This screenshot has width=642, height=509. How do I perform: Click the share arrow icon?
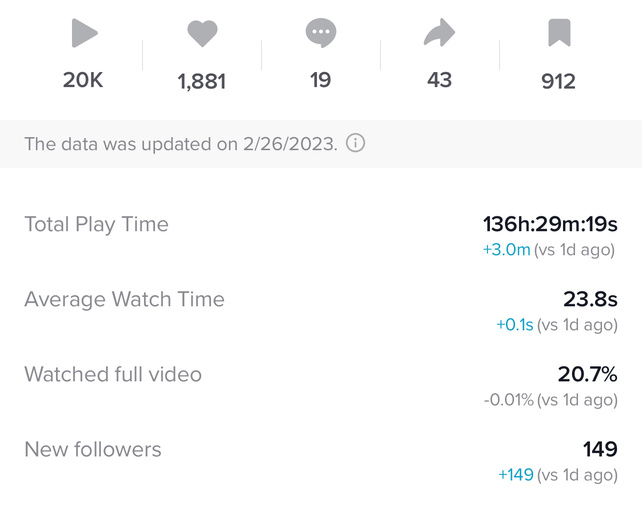click(x=439, y=34)
